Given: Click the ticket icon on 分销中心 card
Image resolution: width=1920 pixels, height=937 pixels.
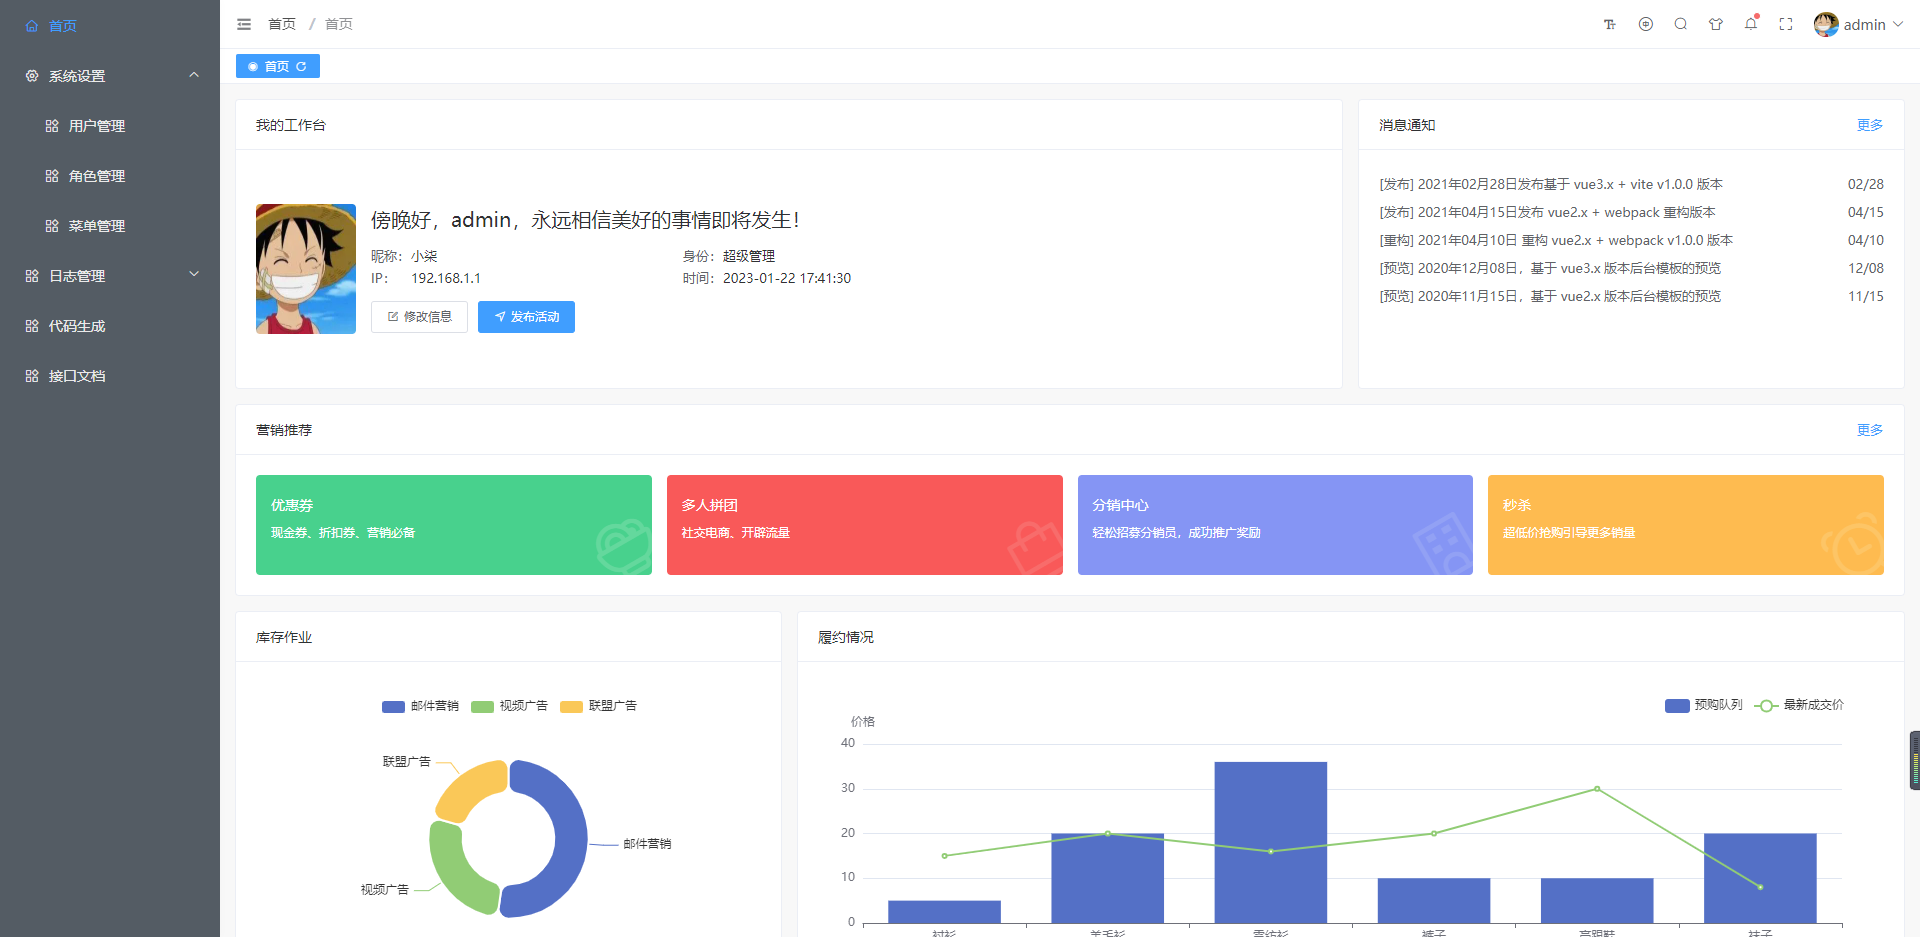Looking at the screenshot, I should tap(1444, 545).
